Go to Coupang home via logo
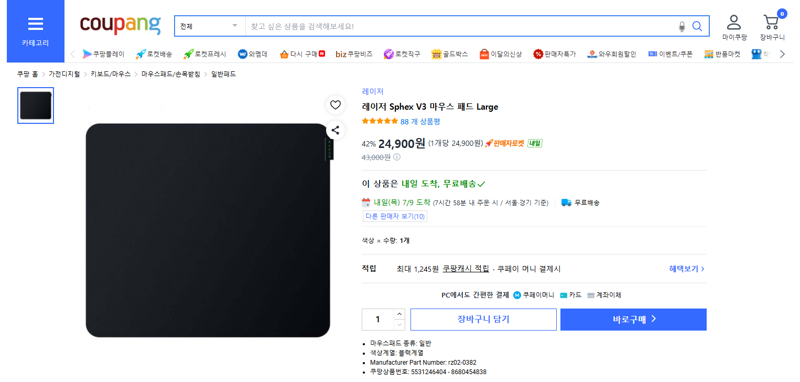The width and height of the screenshot is (800, 382). click(120, 24)
